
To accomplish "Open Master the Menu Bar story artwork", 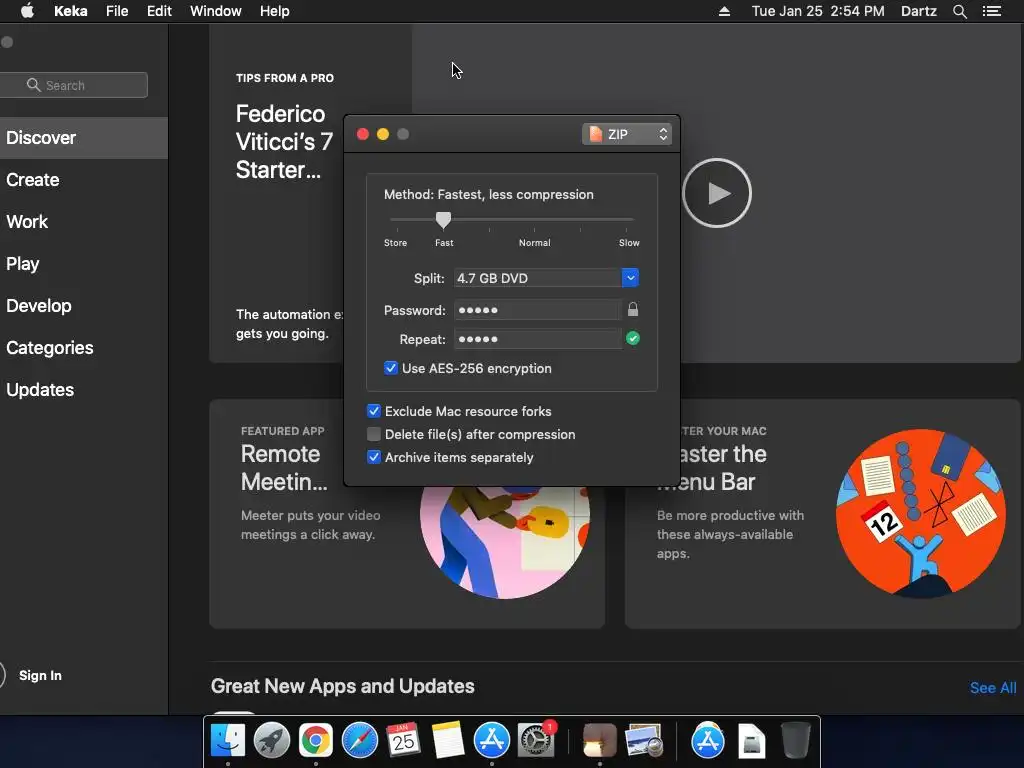I will pyautogui.click(x=921, y=513).
